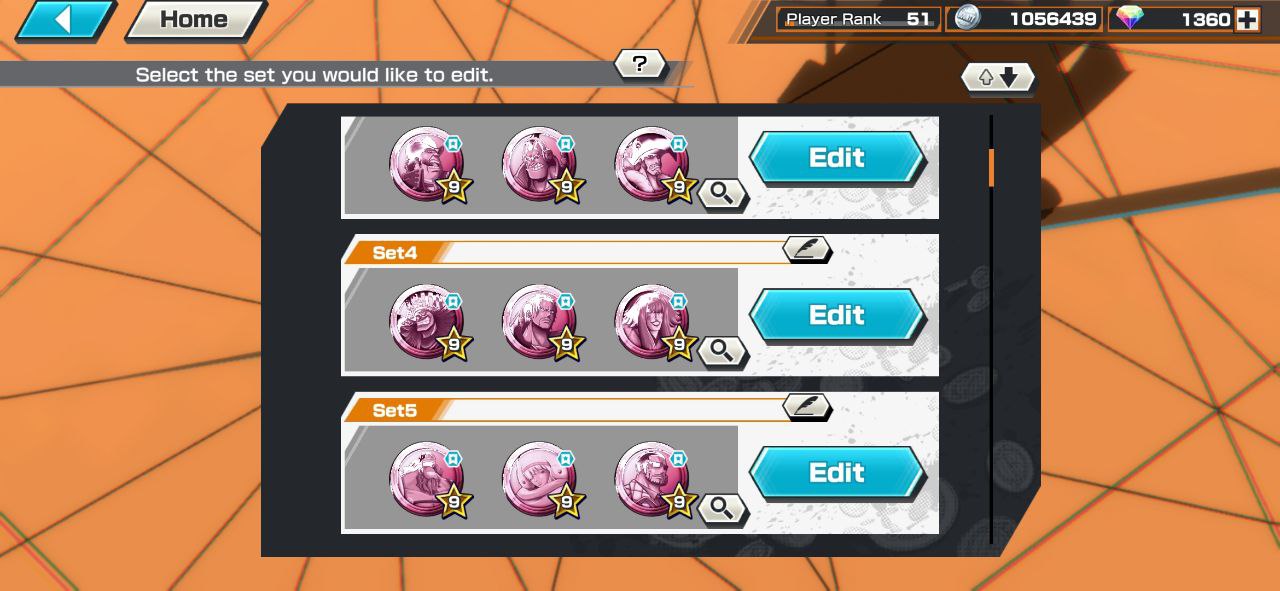1280x591 pixels.
Task: Click the rename quill icon for Set5
Action: (807, 406)
